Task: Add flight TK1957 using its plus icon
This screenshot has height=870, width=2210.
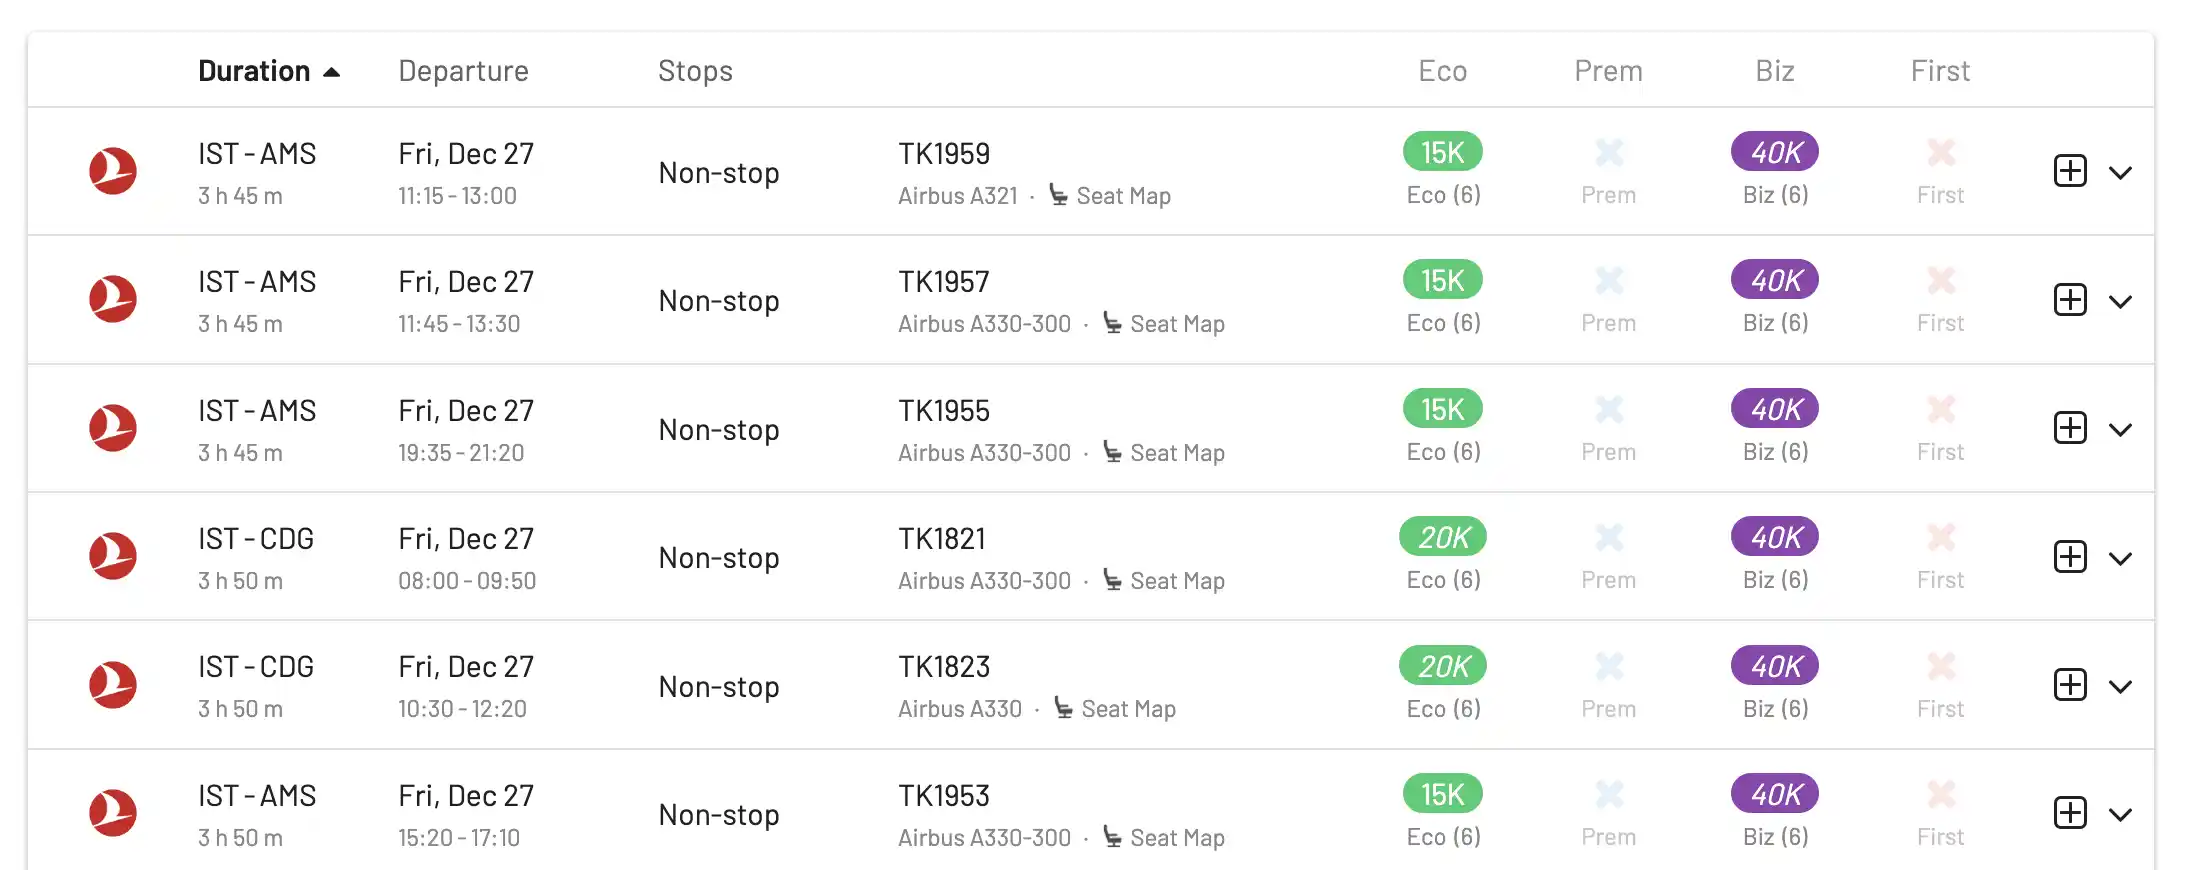Action: click(2070, 300)
